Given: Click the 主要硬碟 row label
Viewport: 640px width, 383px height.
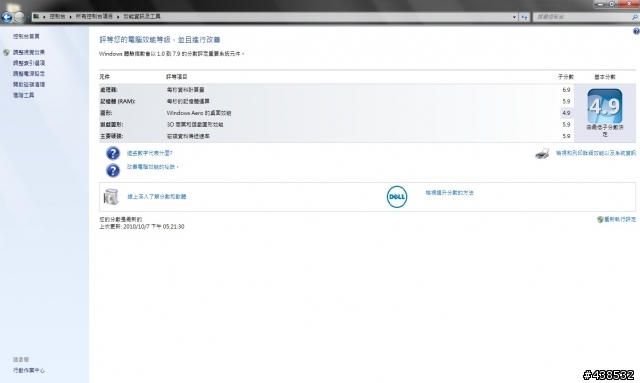Looking at the screenshot, I should 111,136.
